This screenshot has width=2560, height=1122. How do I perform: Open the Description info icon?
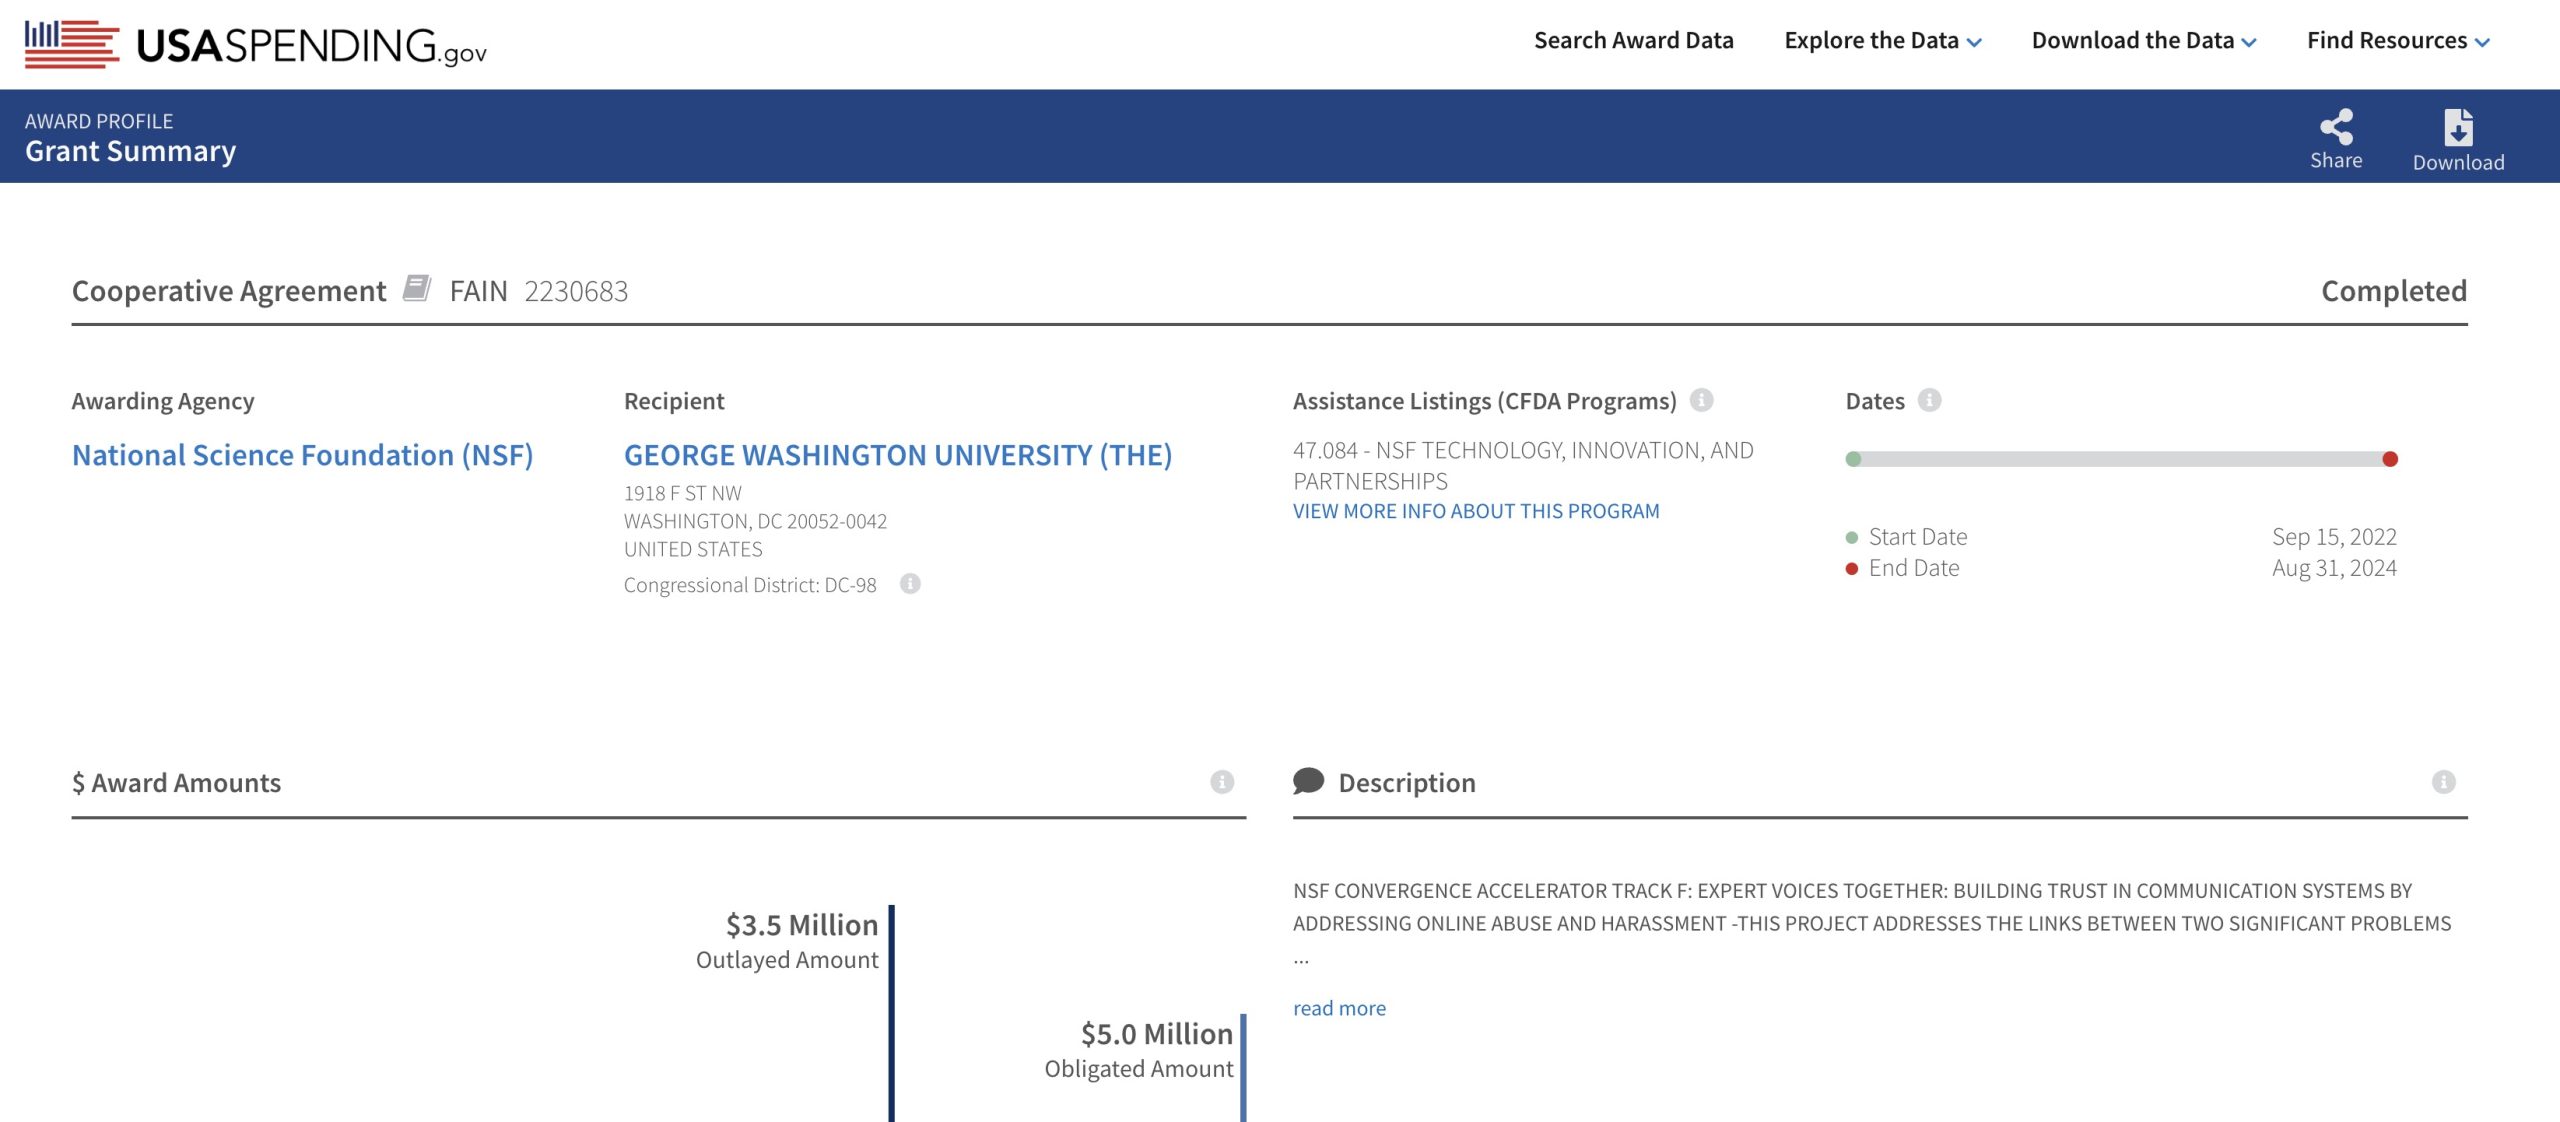[x=2443, y=782]
